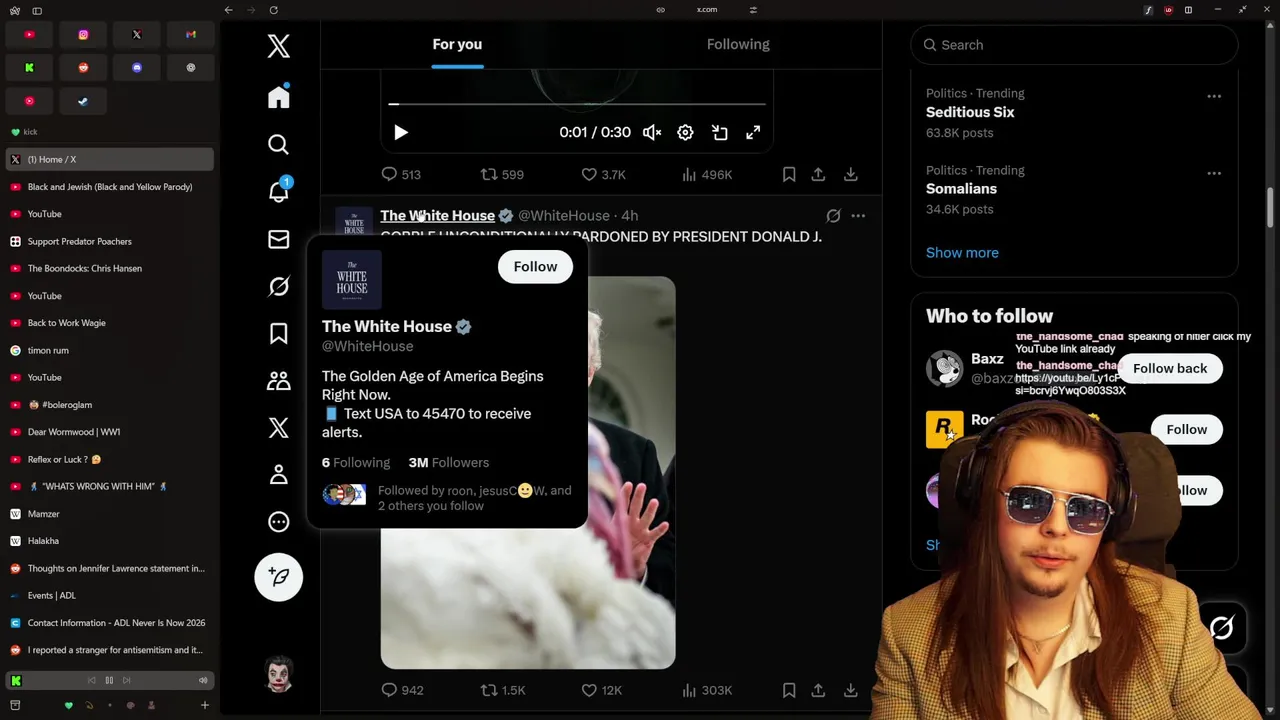Click the page vertical scrollbar

(1271, 208)
